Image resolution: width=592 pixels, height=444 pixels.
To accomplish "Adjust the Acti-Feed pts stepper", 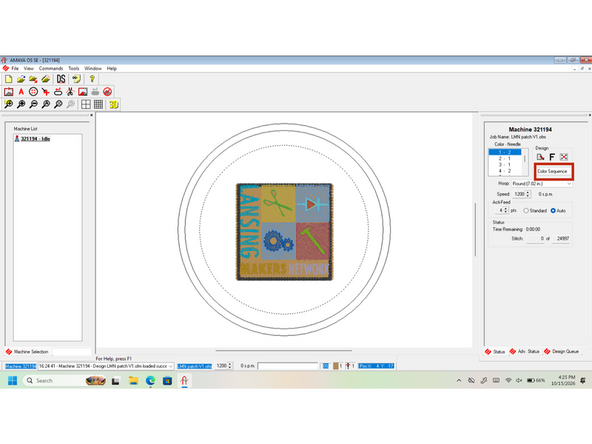I will click(x=506, y=210).
